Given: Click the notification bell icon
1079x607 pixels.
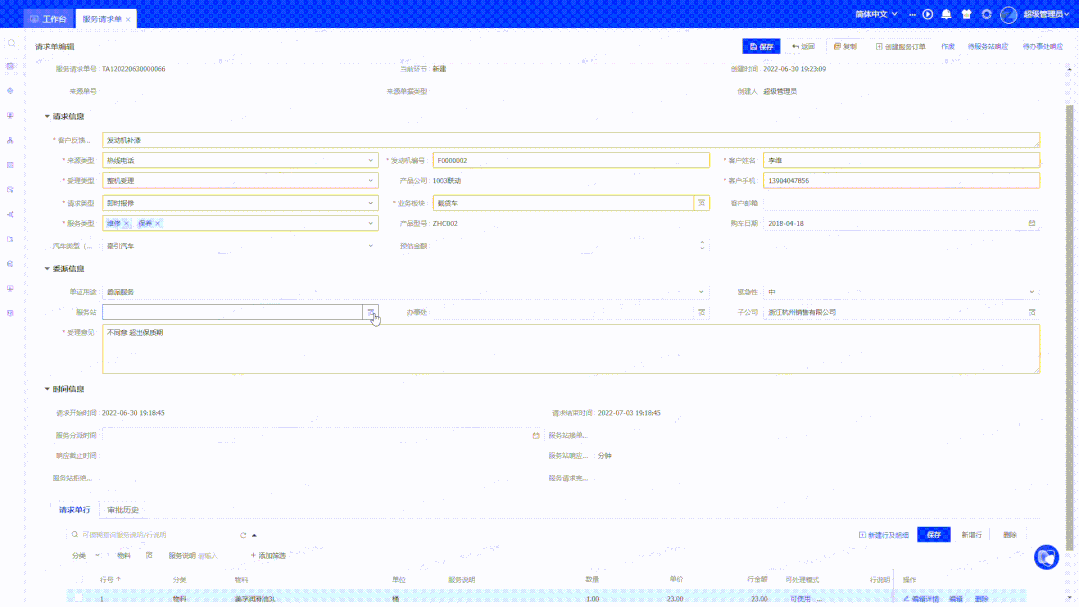Looking at the screenshot, I should pos(946,15).
